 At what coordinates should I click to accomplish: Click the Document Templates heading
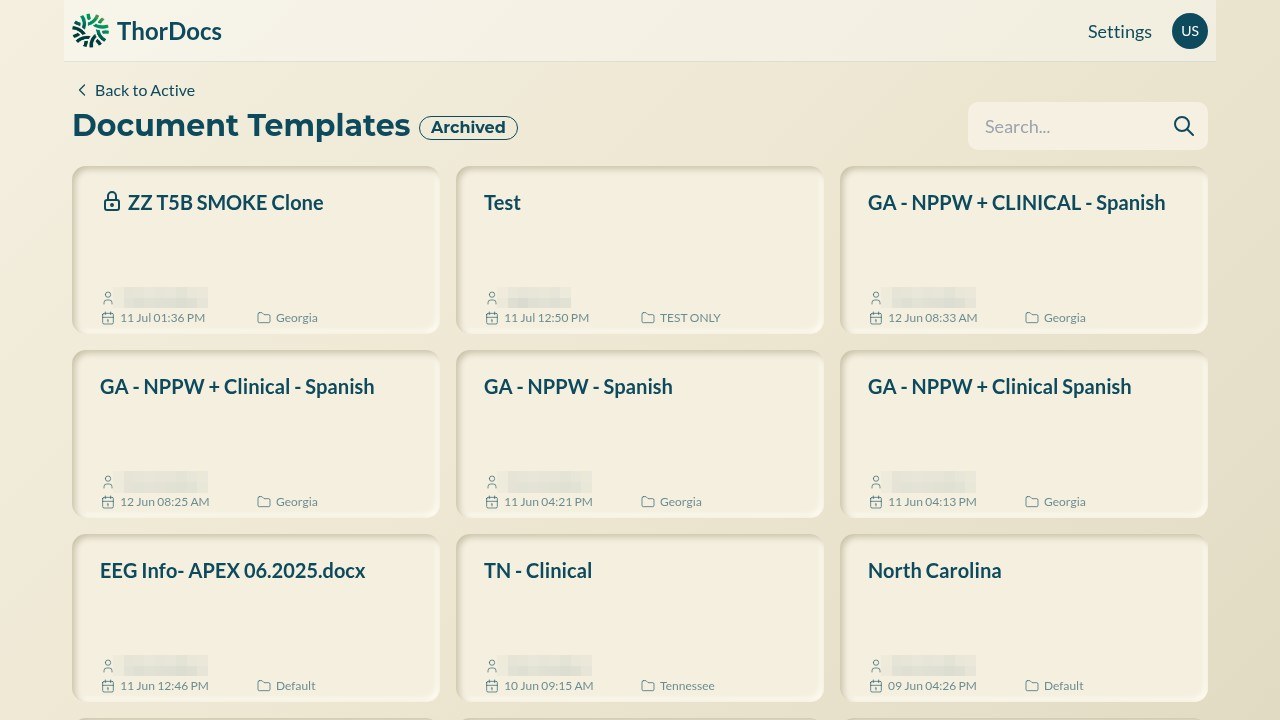click(x=241, y=125)
